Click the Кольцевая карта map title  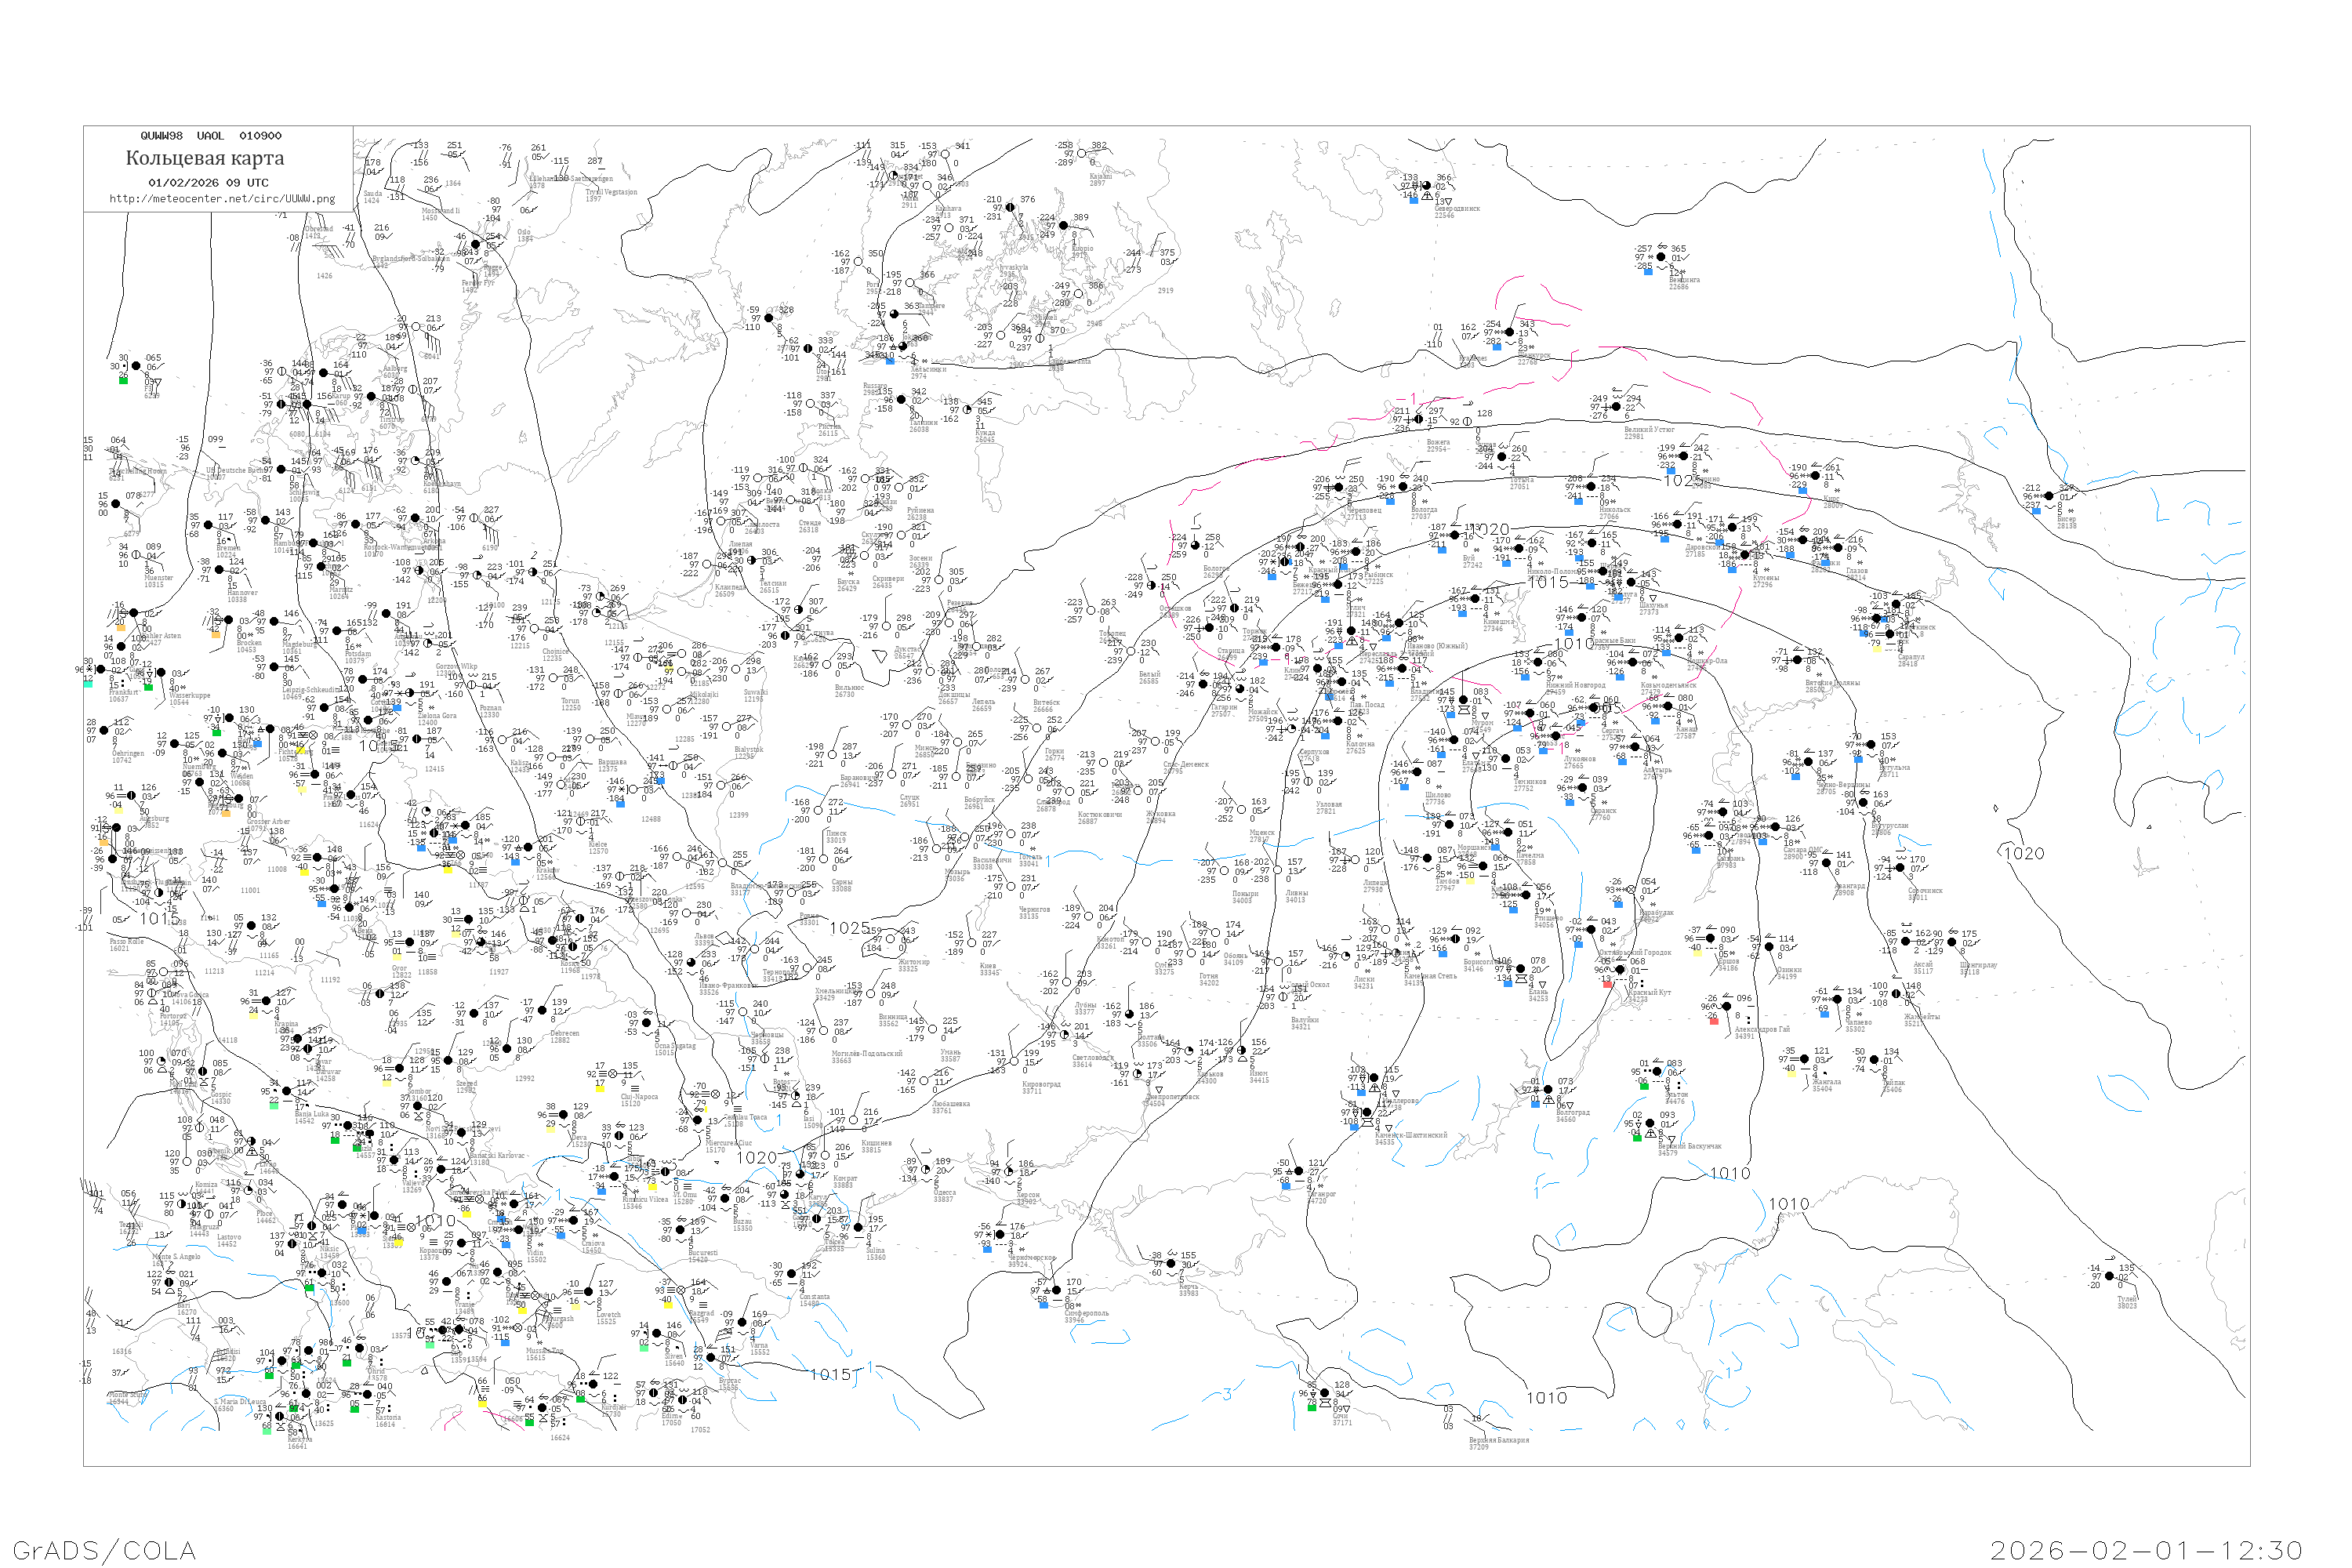(x=205, y=158)
